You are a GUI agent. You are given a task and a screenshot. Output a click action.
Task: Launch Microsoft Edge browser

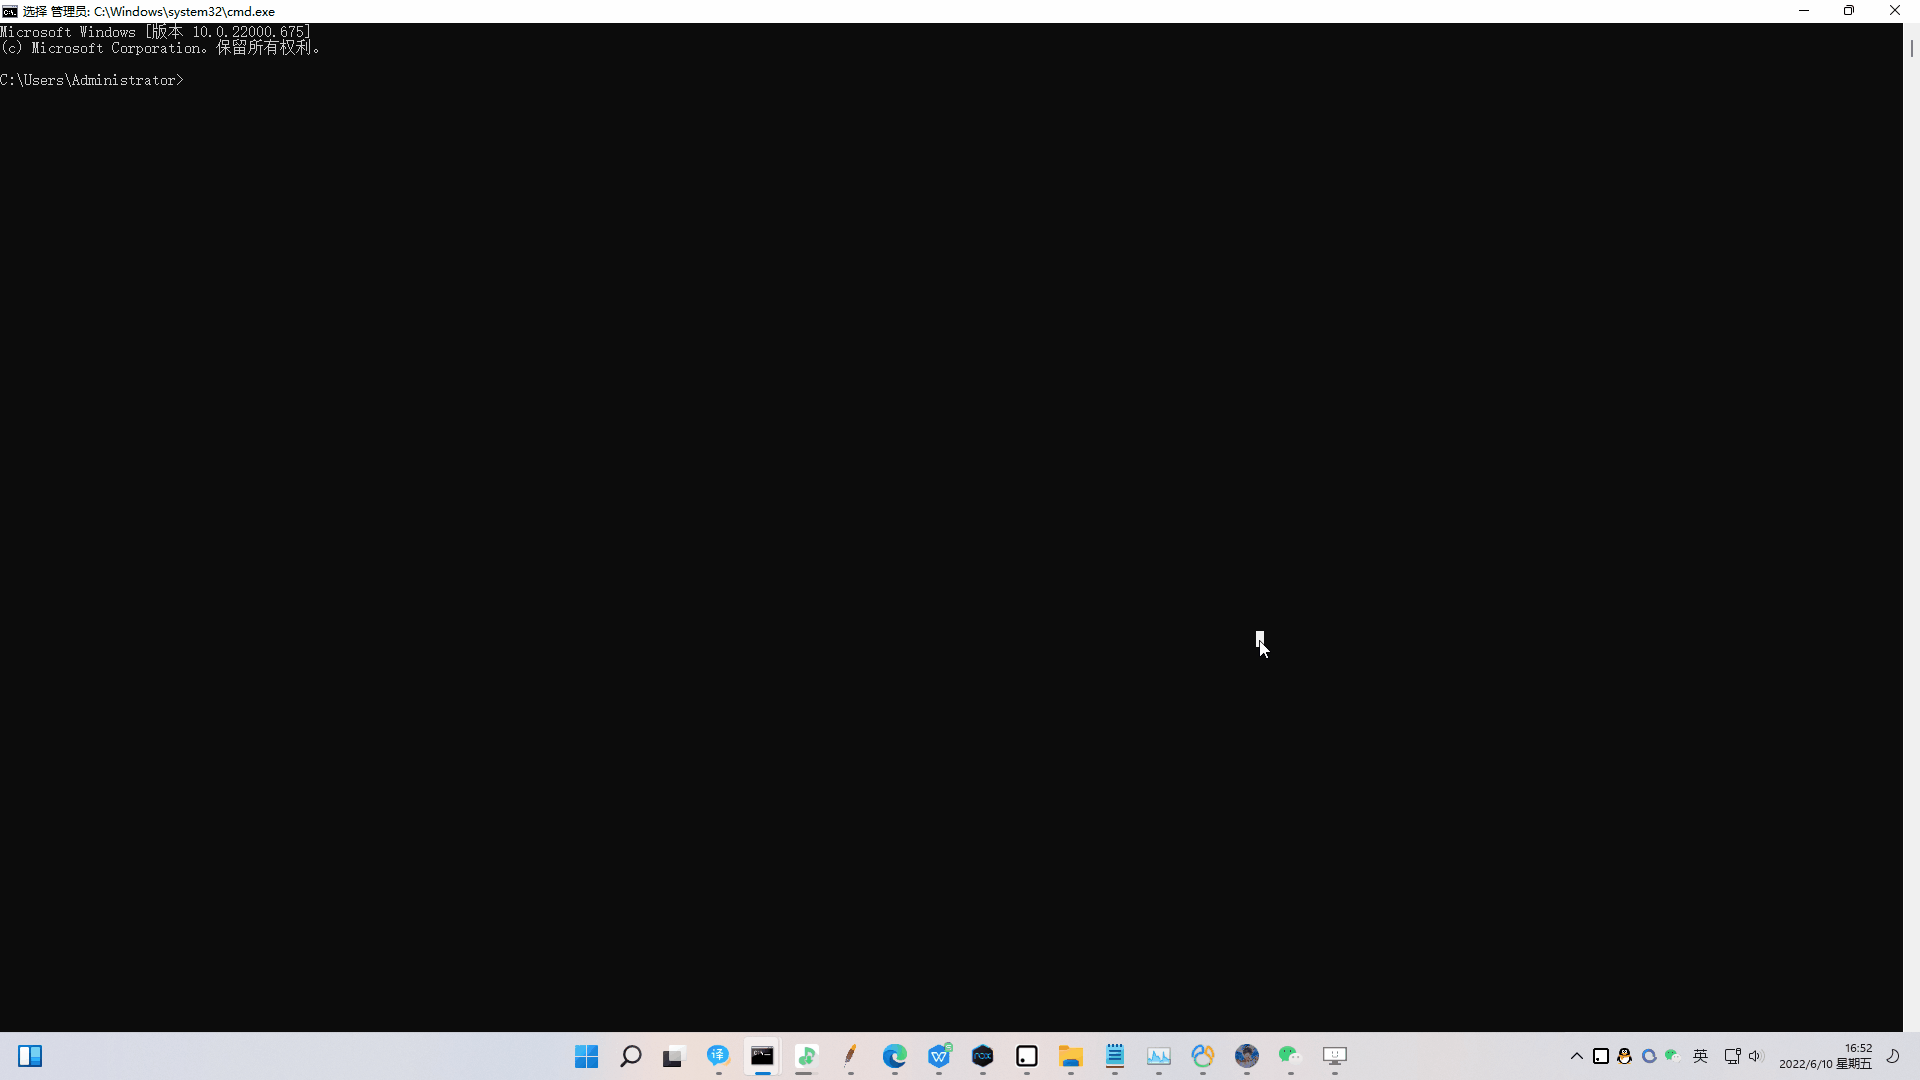(x=896, y=1056)
